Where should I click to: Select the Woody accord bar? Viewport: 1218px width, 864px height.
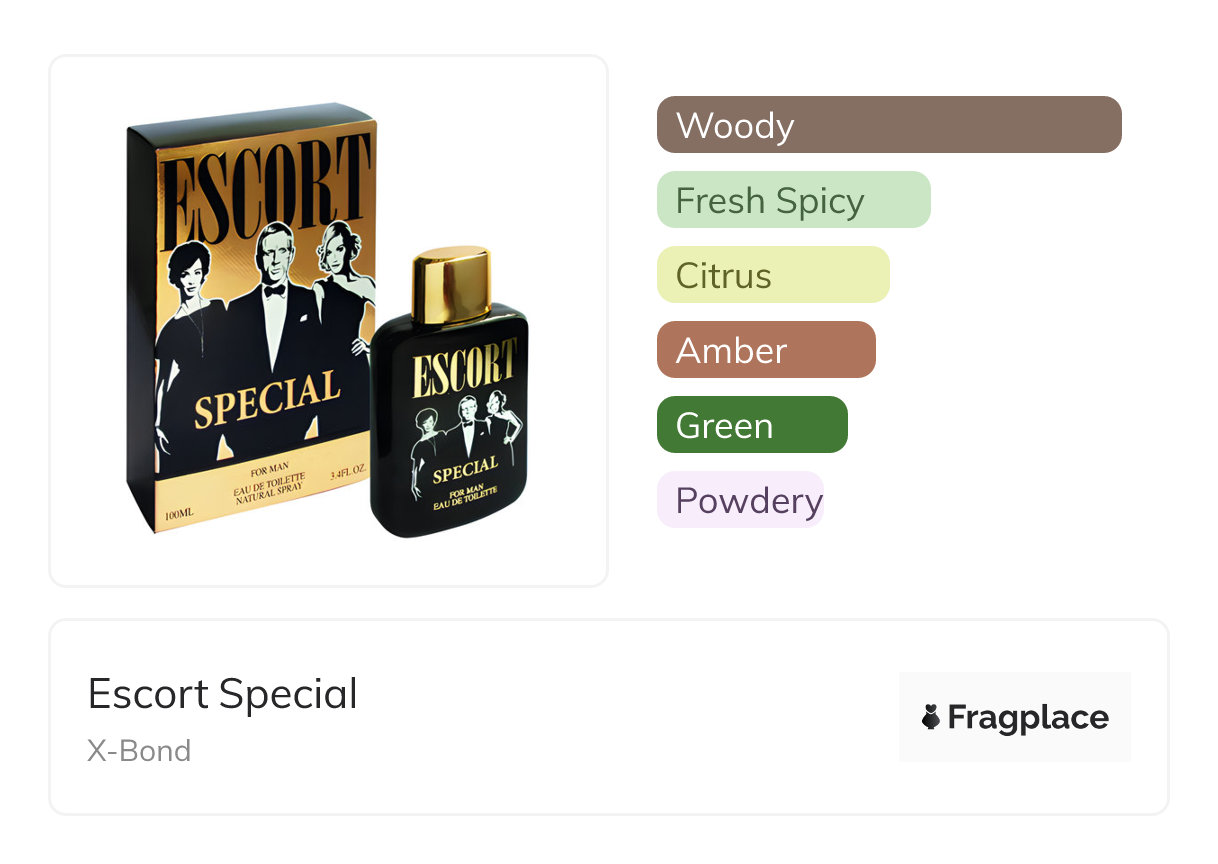click(x=888, y=125)
